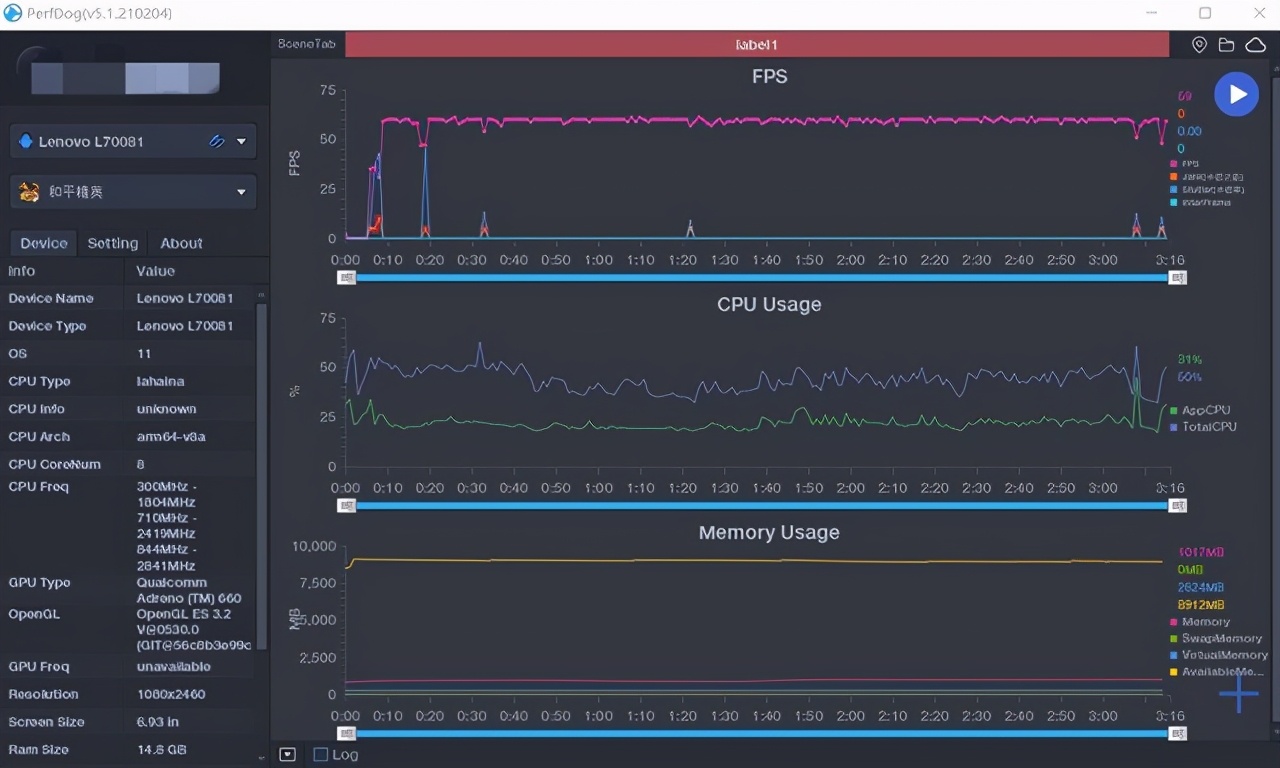
Task: Toggle FPS legend entry in FPS chart
Action: (1184, 163)
